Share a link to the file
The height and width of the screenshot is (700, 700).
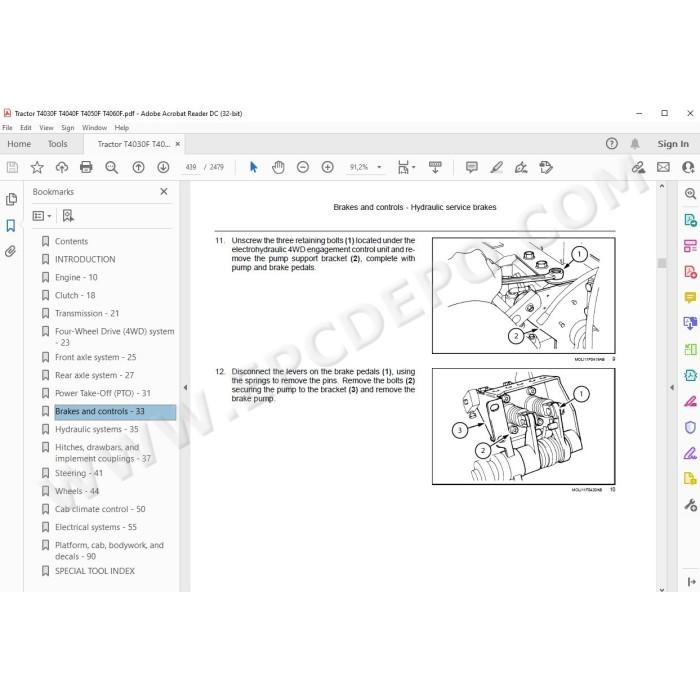click(x=638, y=167)
